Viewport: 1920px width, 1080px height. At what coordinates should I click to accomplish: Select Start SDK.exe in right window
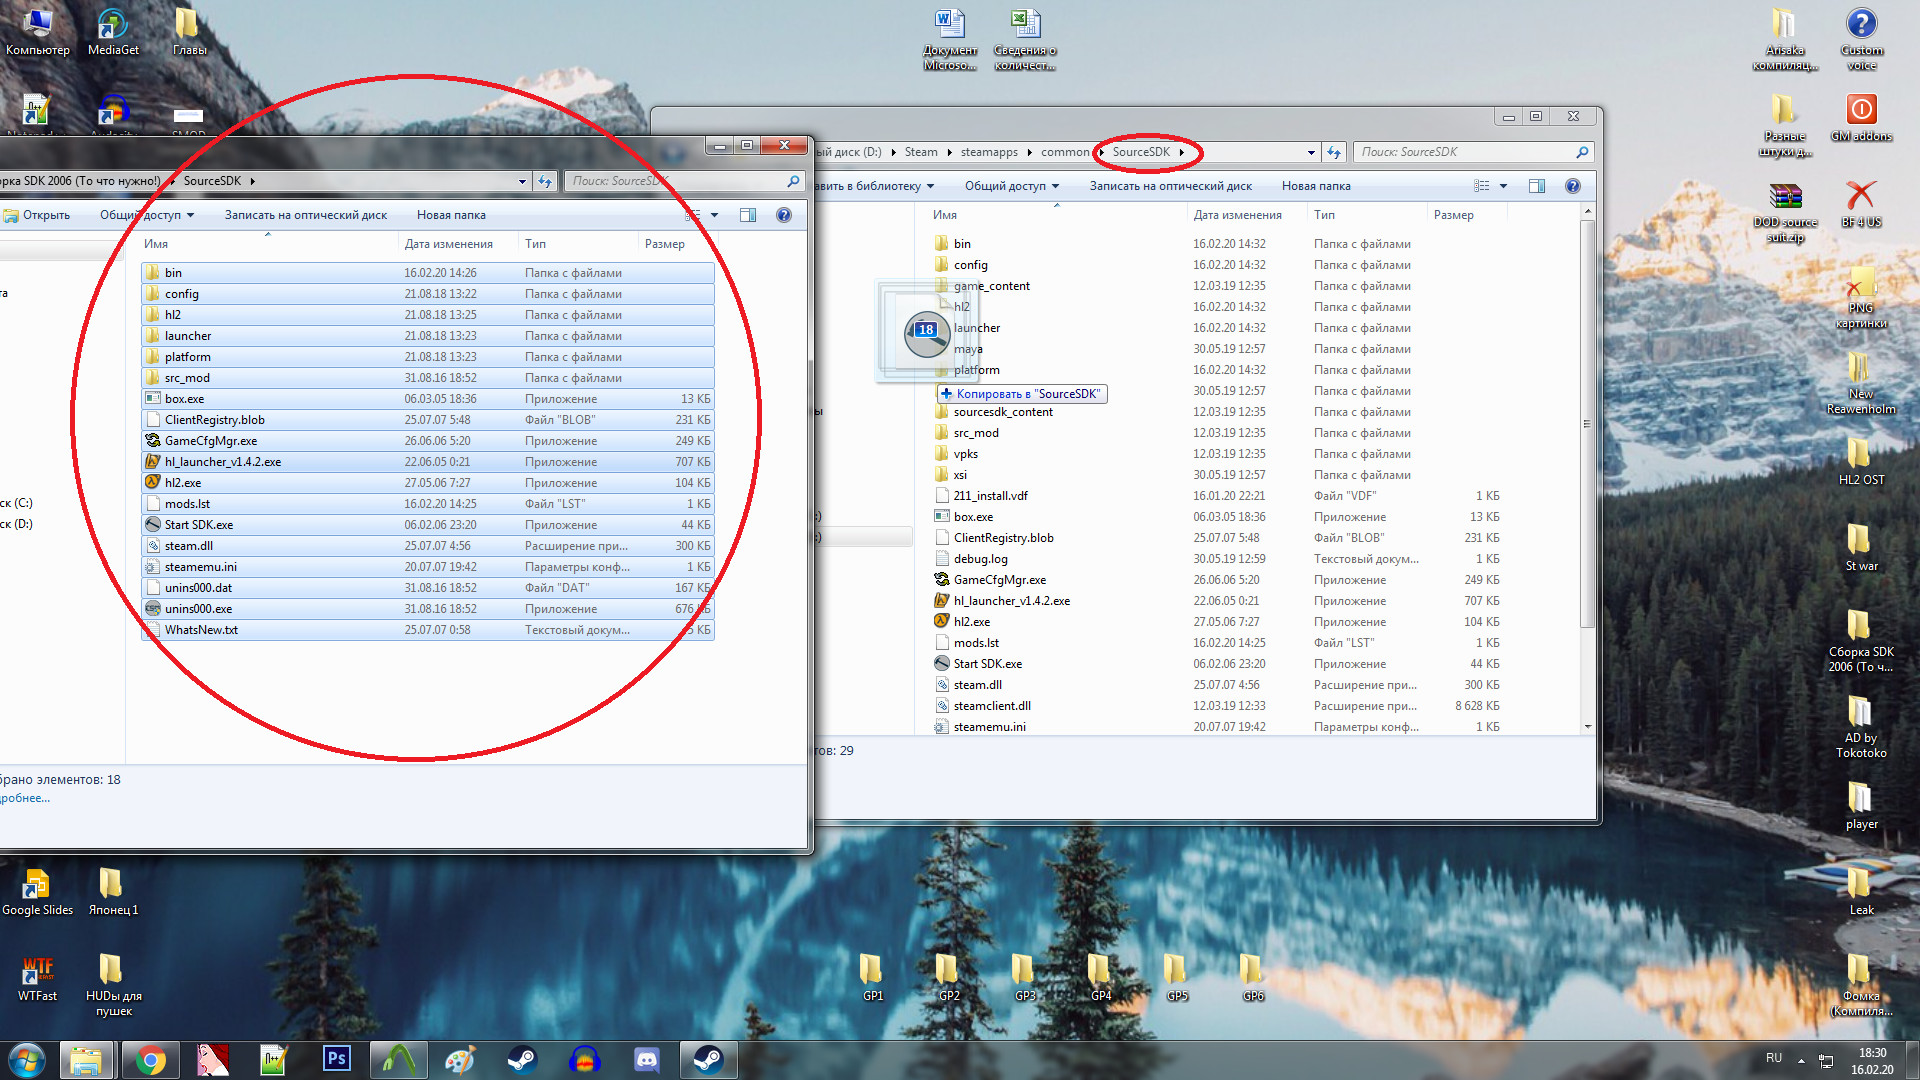pos(987,664)
